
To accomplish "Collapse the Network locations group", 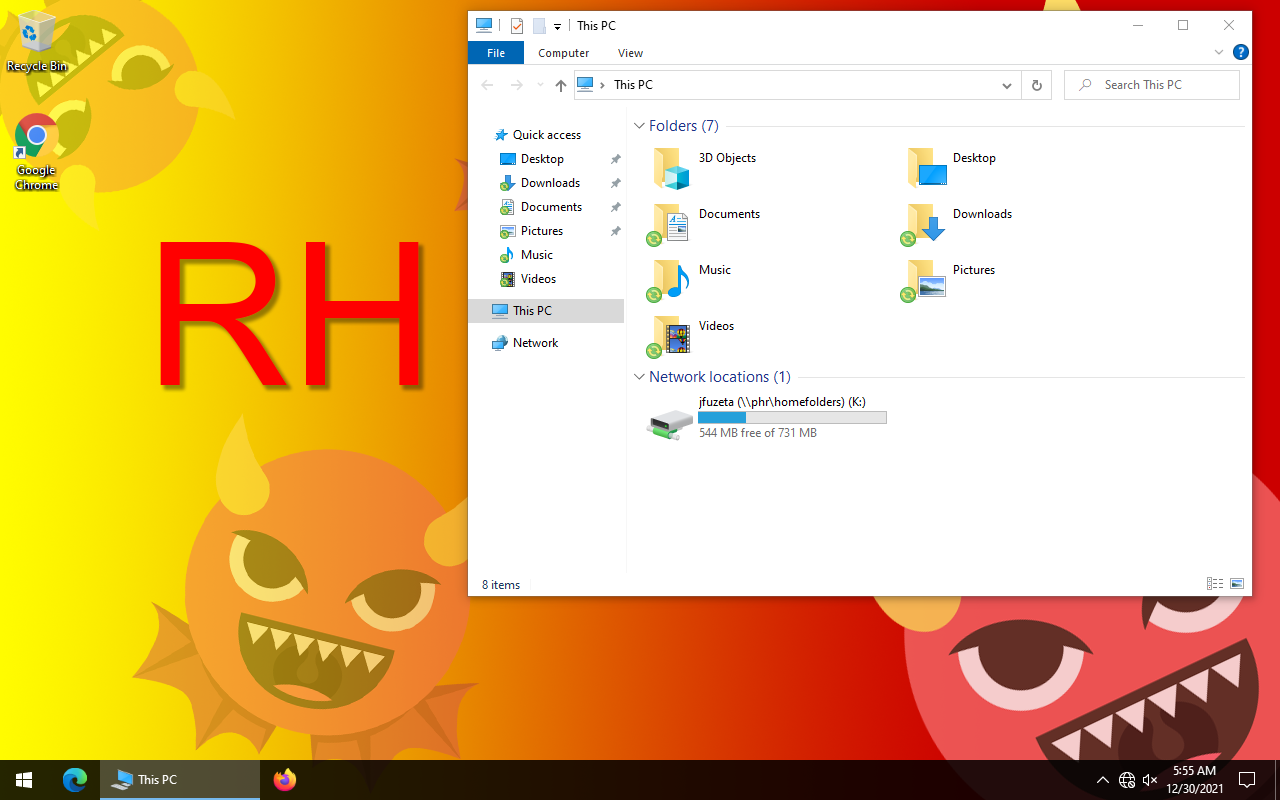I will coord(639,377).
